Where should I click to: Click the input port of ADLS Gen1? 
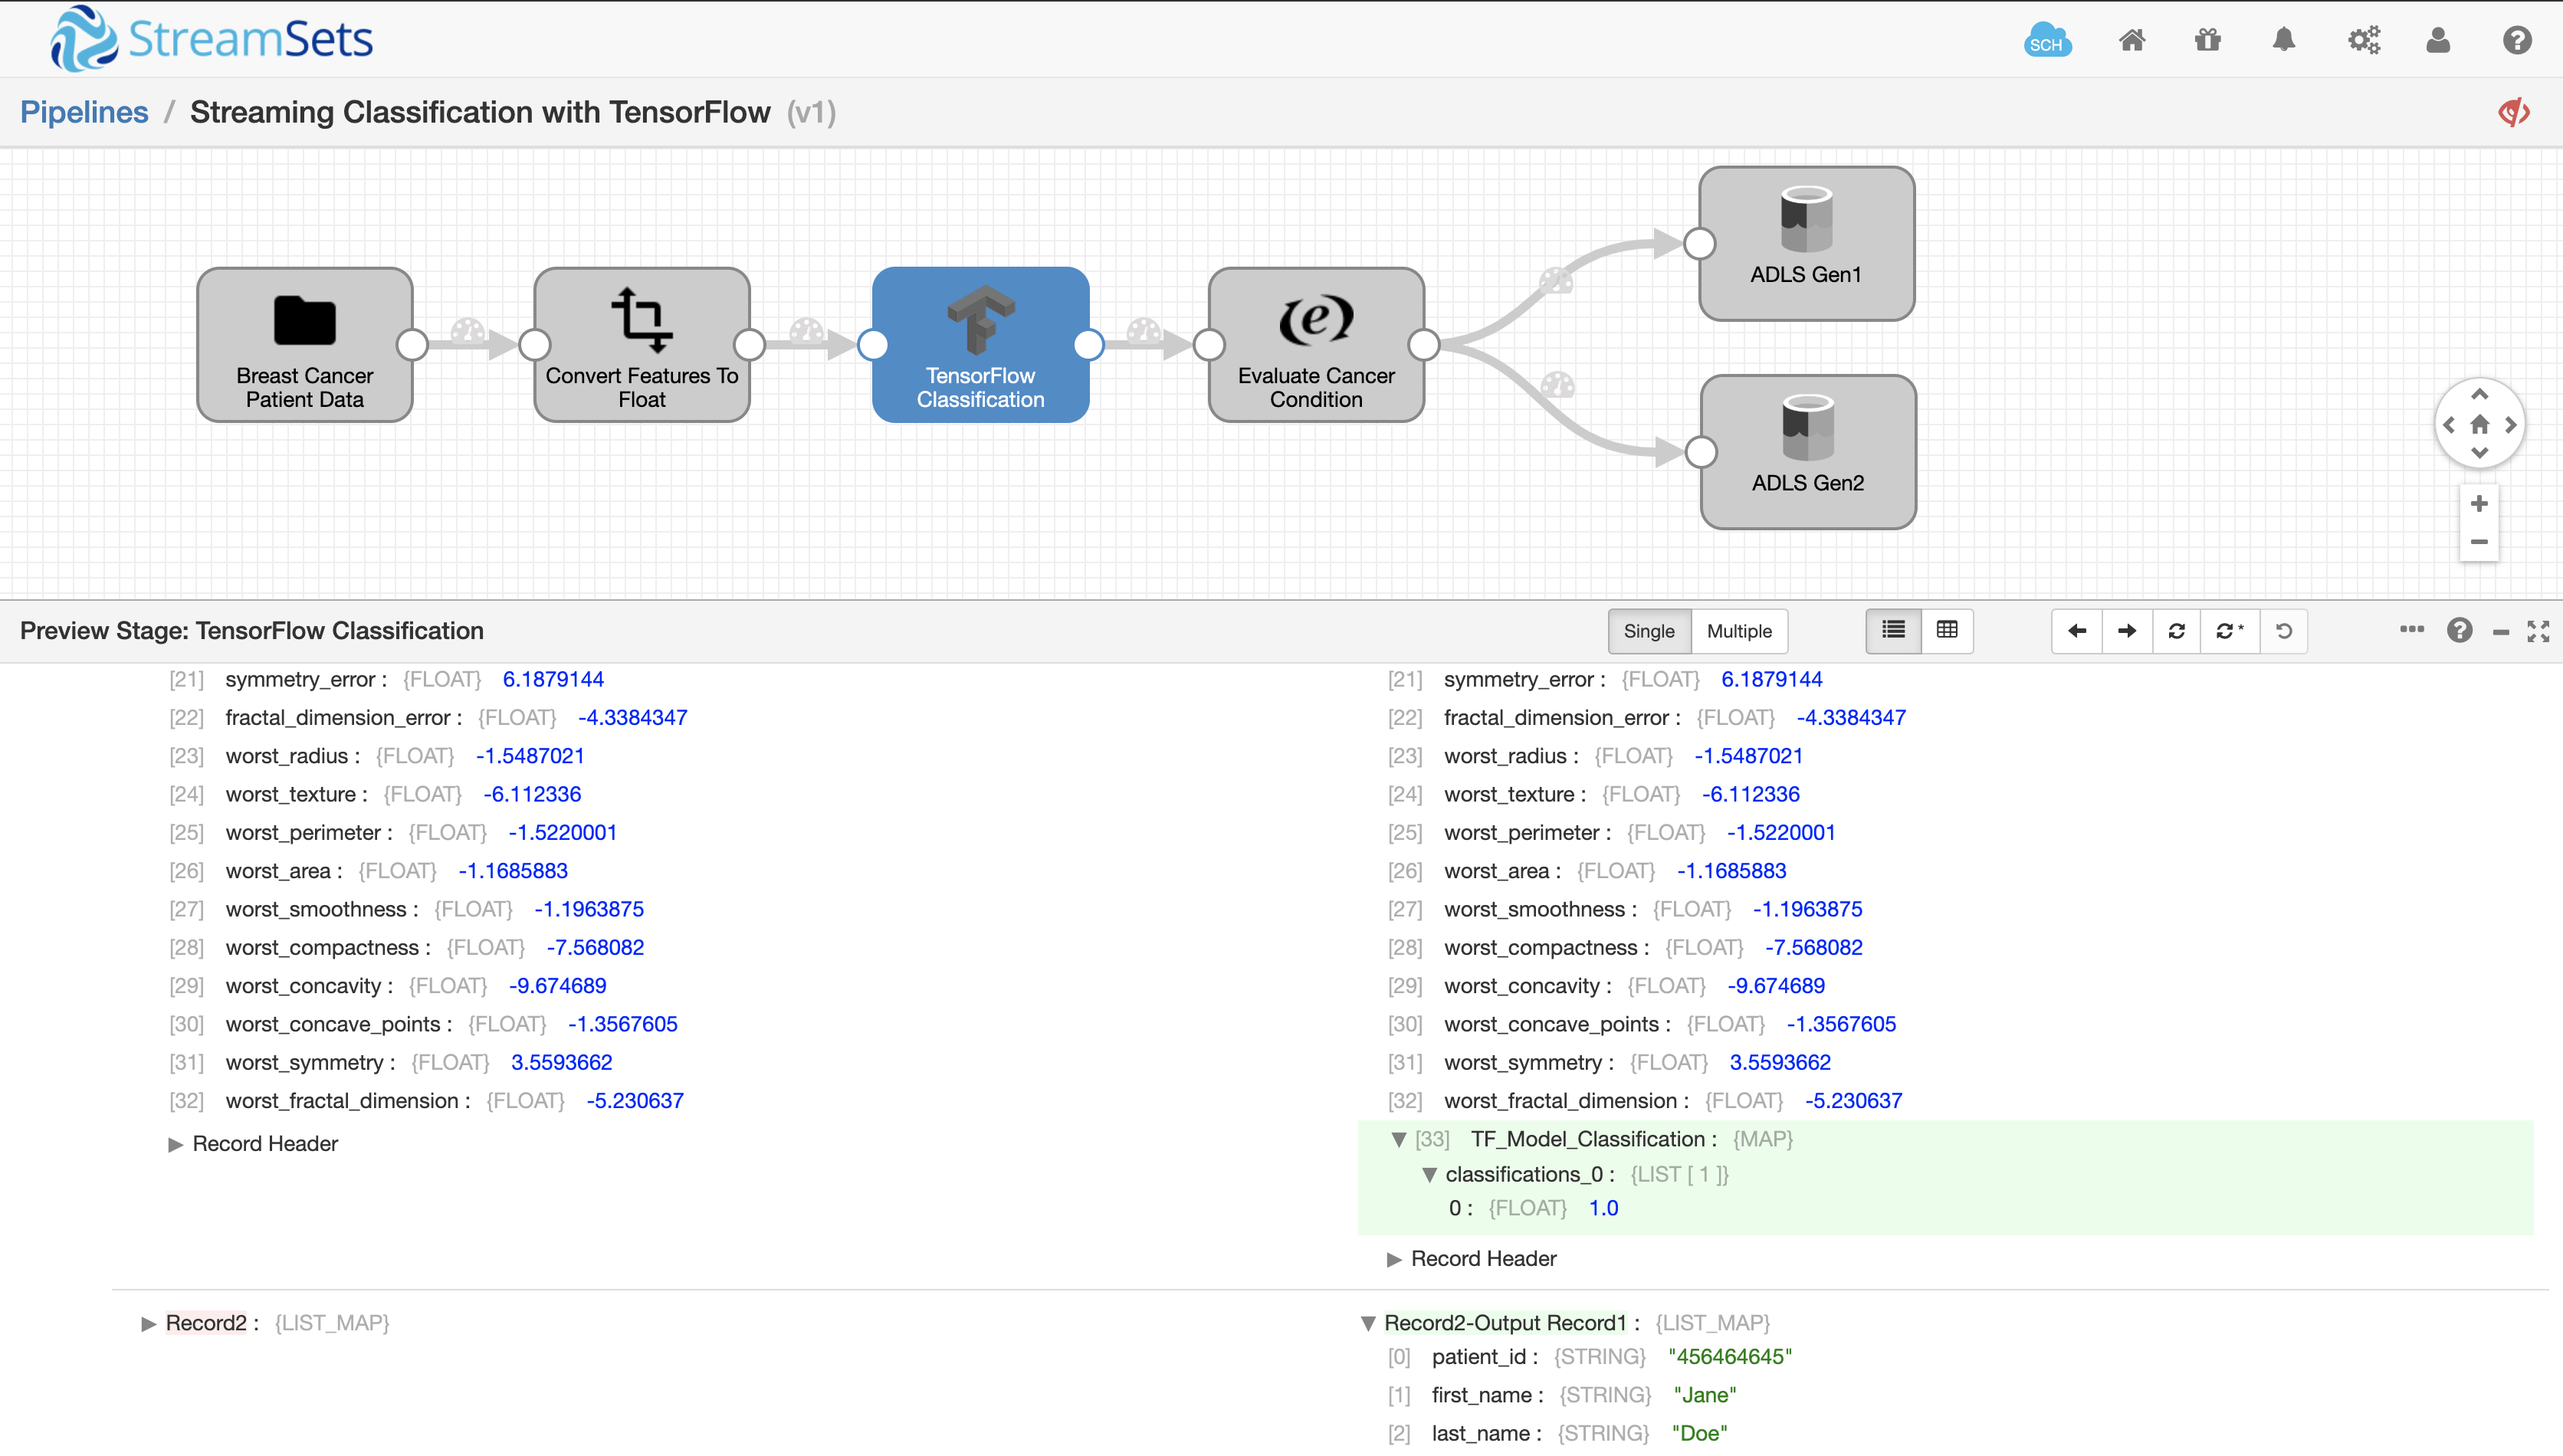pos(1700,243)
